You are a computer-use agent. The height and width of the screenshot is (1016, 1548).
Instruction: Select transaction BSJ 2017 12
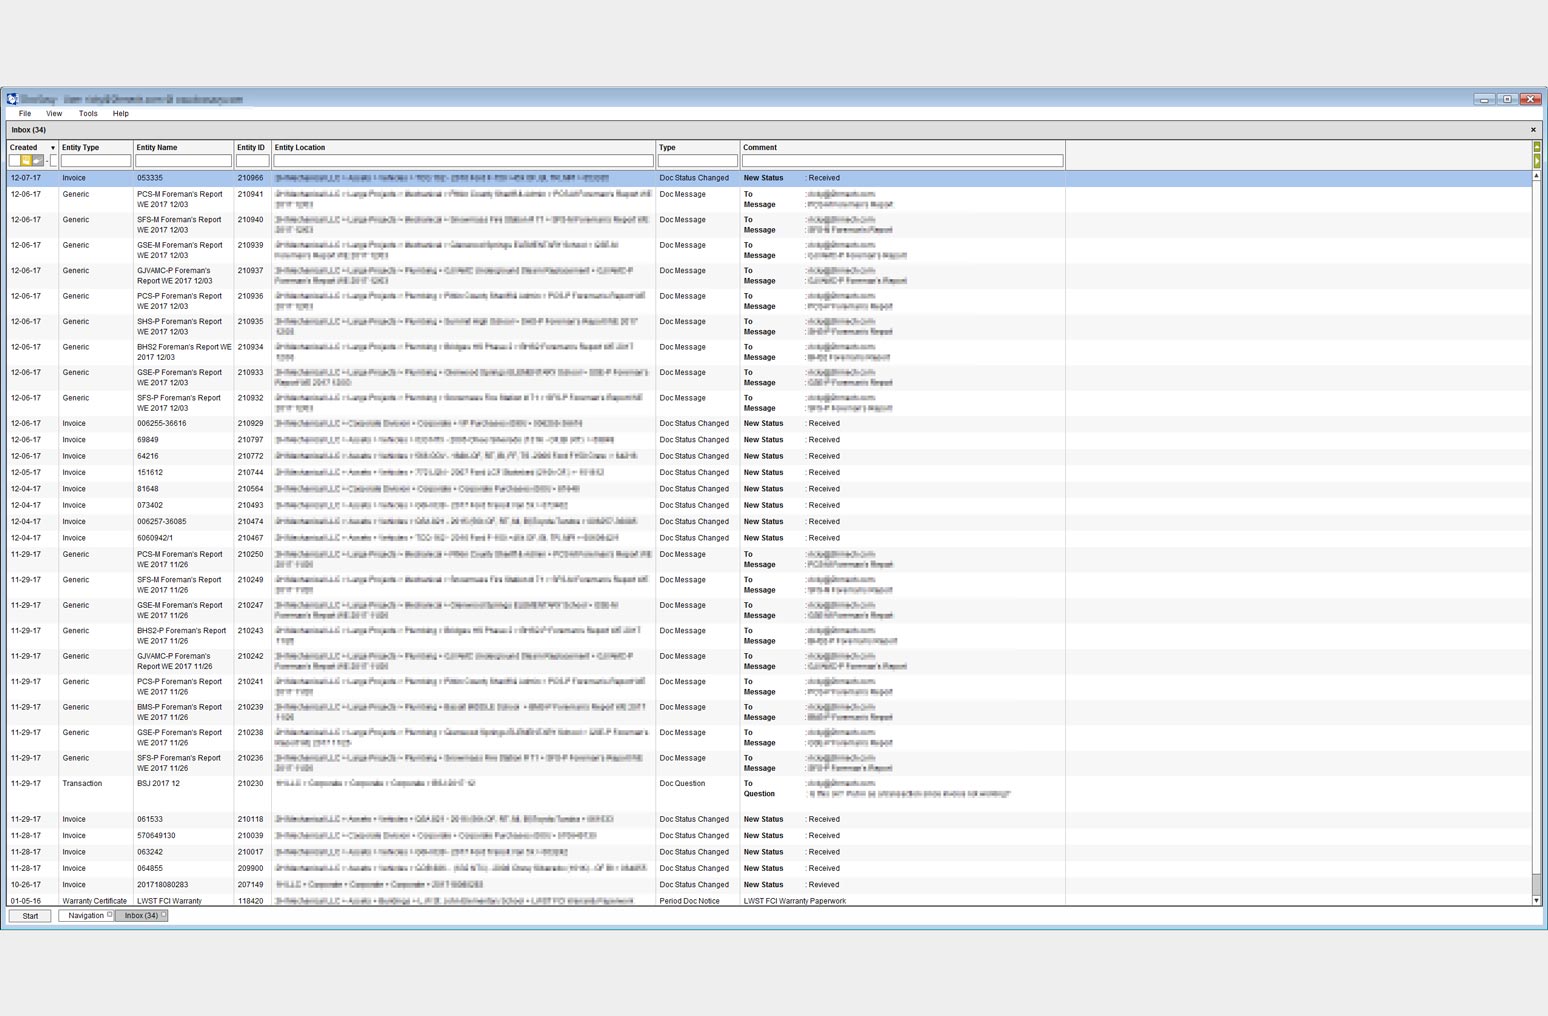click(769, 793)
